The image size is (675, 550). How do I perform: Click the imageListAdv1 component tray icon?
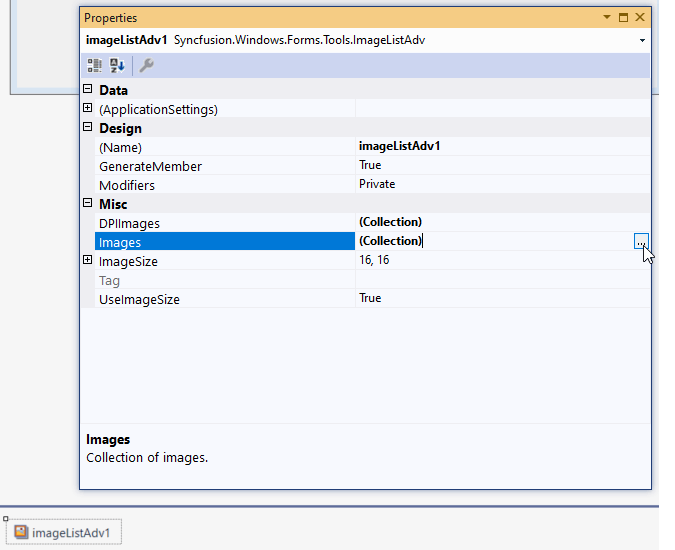[x=21, y=532]
